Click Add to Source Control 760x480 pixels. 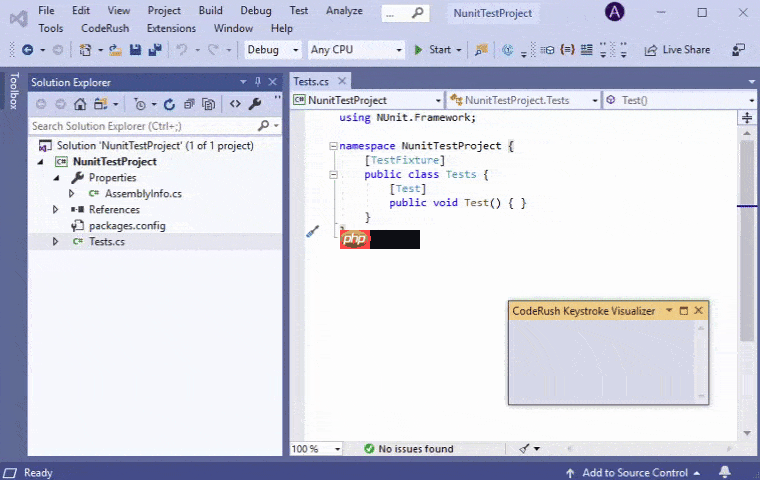635,472
